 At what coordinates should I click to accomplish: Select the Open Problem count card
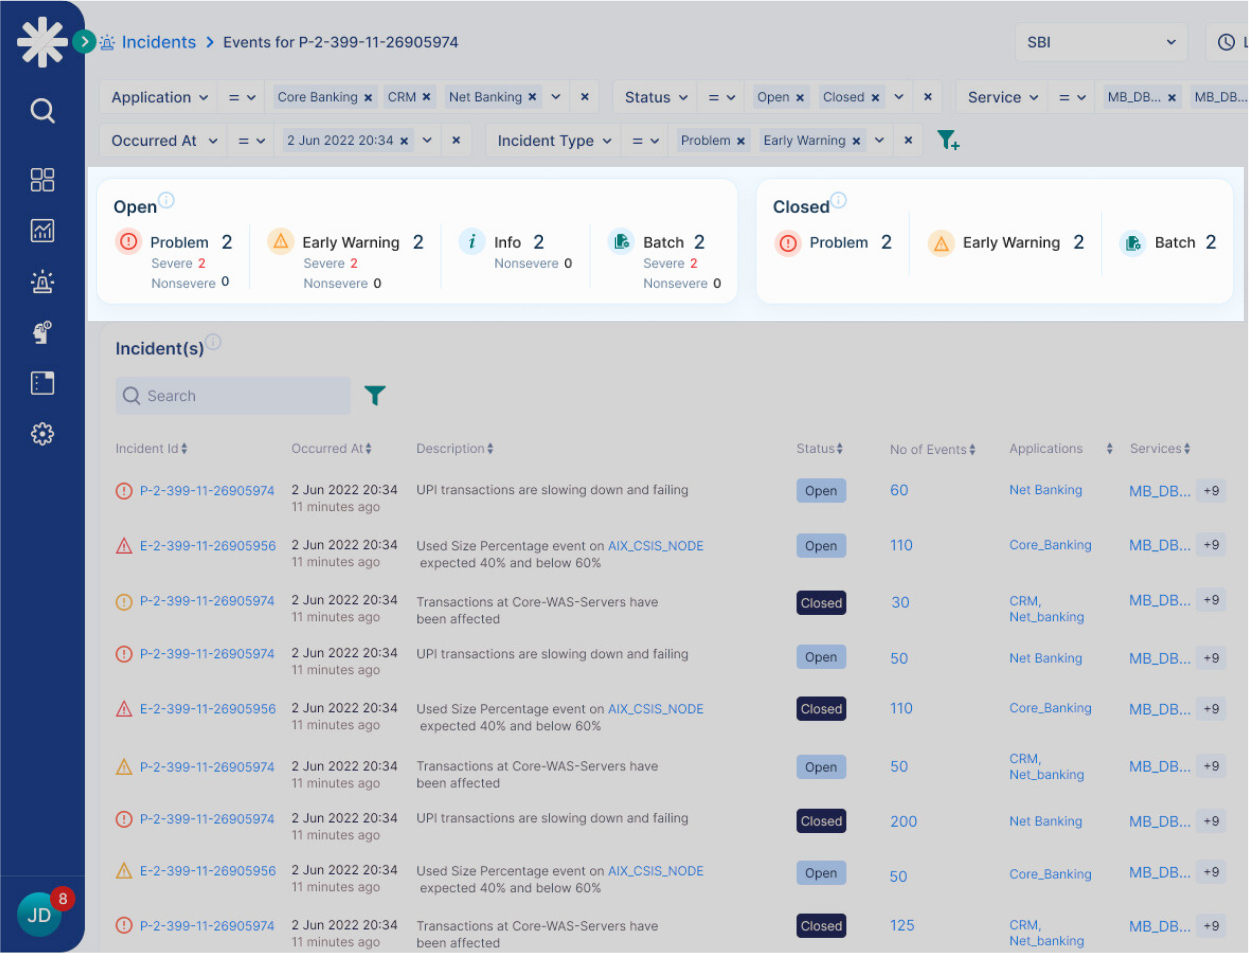click(x=178, y=243)
